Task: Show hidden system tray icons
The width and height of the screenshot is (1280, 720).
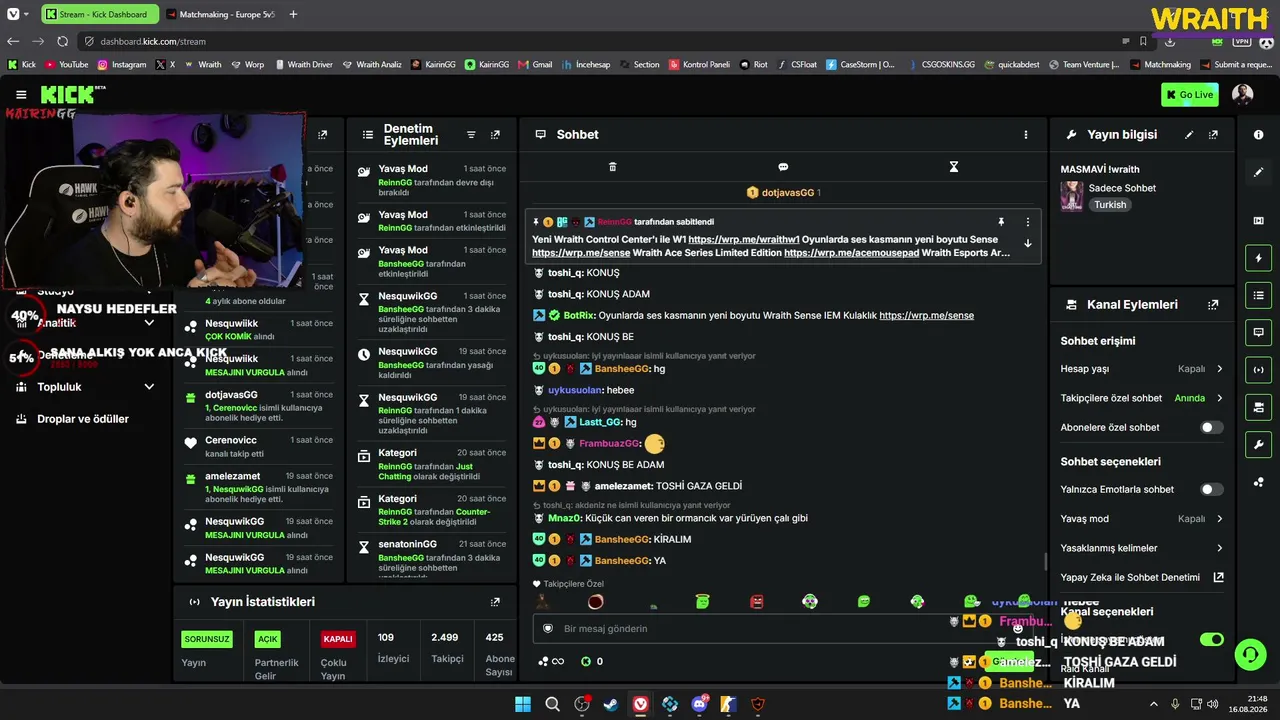Action: [x=1153, y=704]
